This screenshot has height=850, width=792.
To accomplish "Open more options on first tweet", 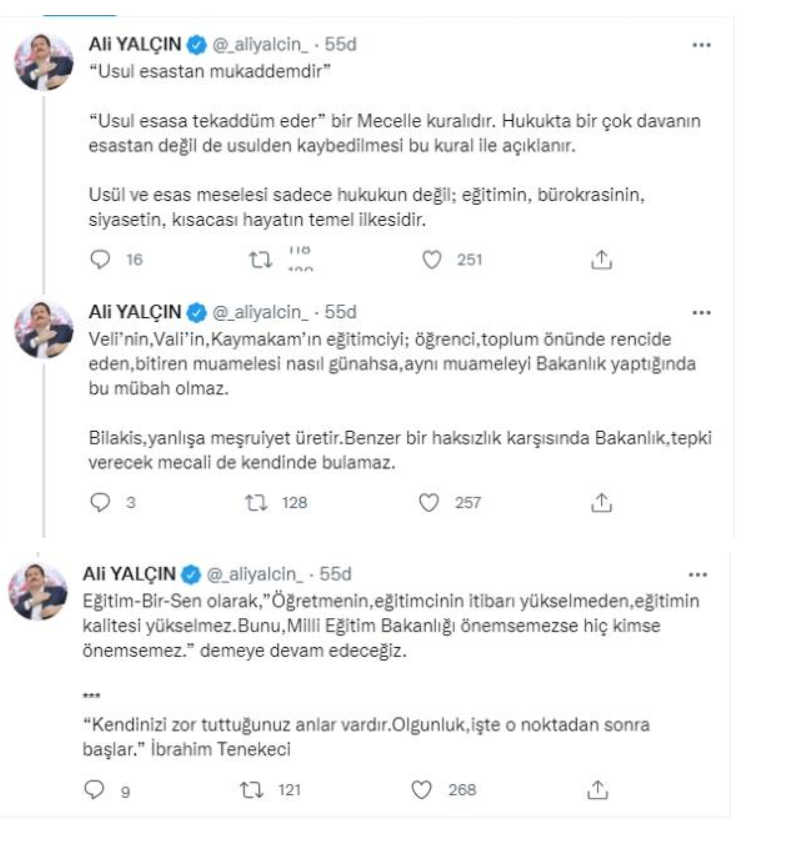I will tap(702, 46).
